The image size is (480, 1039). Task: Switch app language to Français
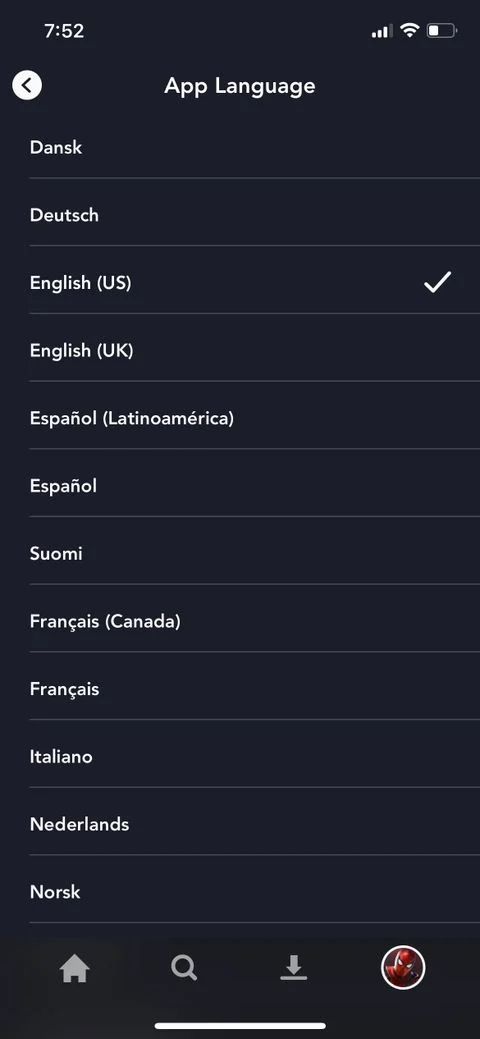[240, 688]
